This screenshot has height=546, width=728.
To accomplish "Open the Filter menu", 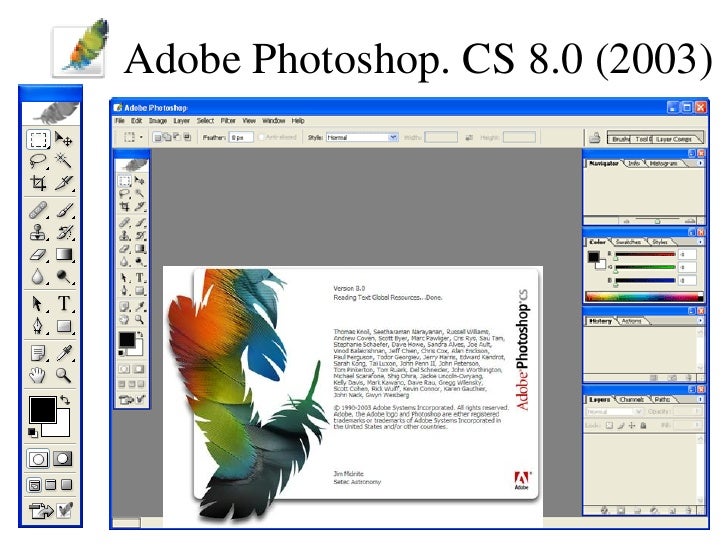I will tap(228, 121).
